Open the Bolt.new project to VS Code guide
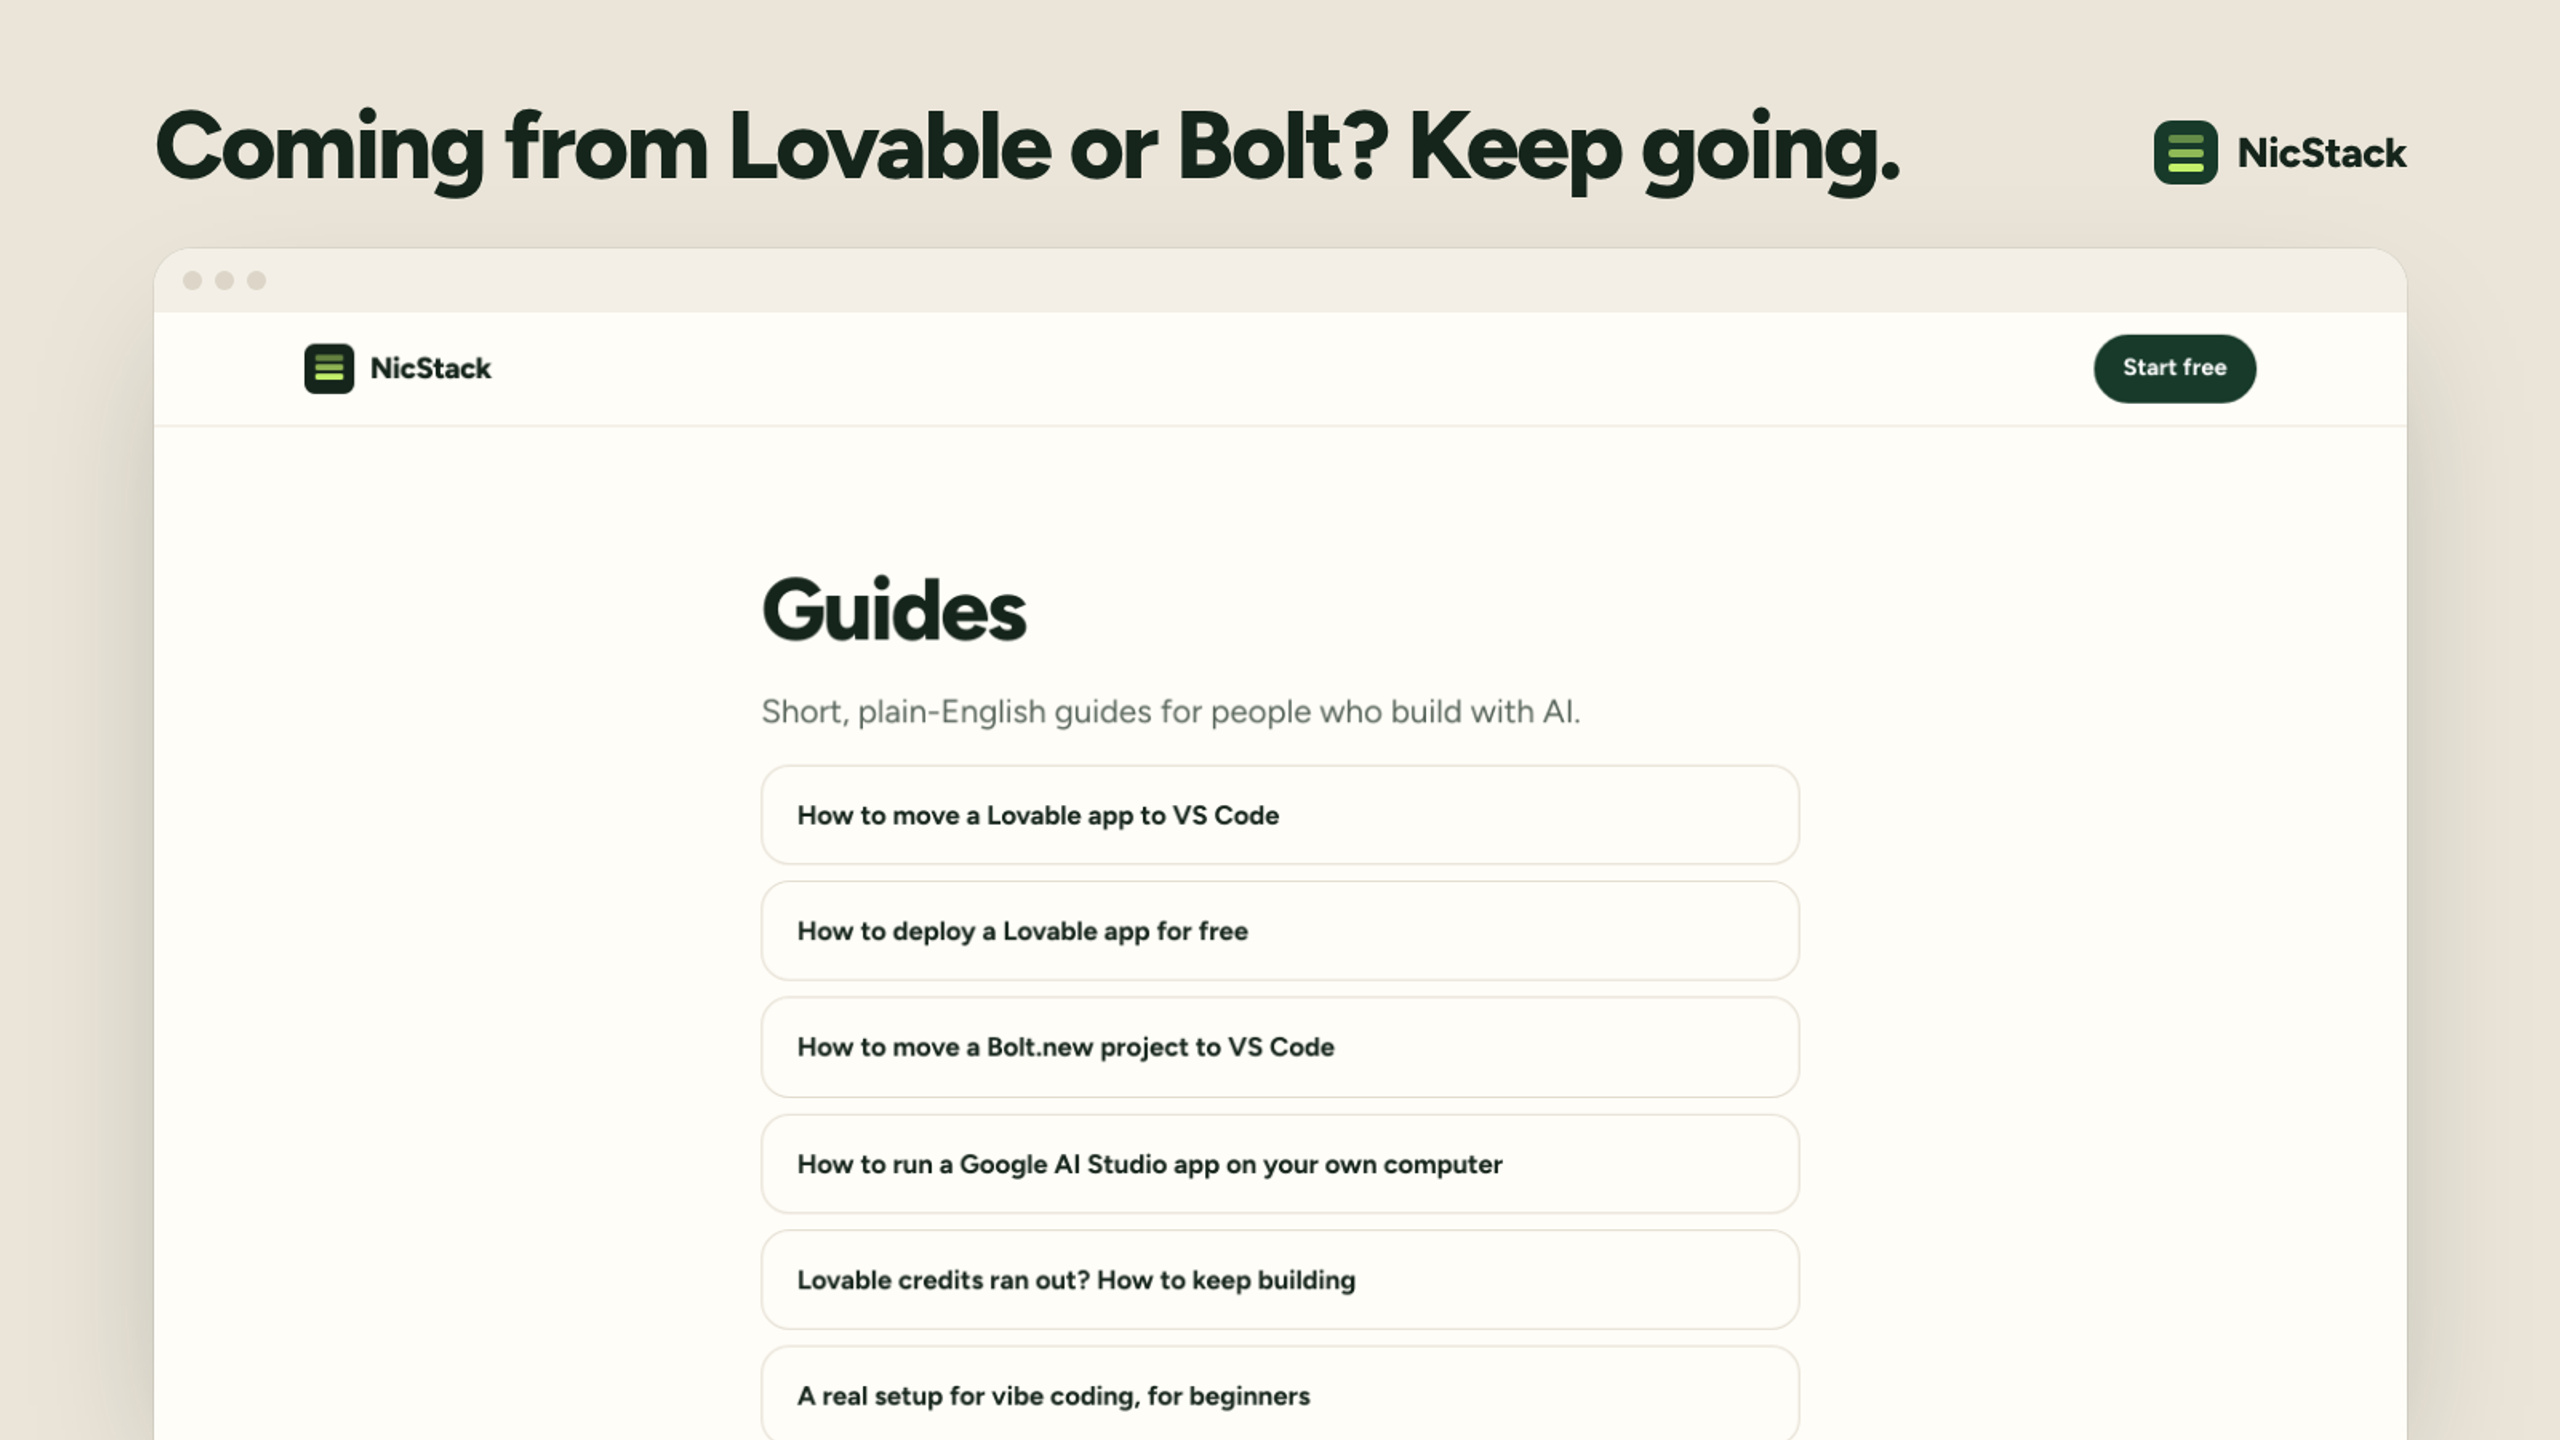2560x1440 pixels. click(1280, 1047)
